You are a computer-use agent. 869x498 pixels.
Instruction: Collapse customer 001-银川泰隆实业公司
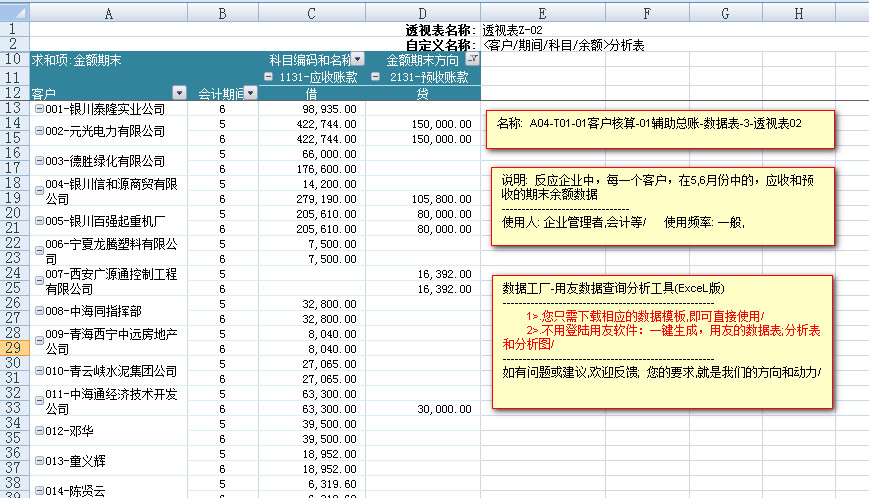39,109
